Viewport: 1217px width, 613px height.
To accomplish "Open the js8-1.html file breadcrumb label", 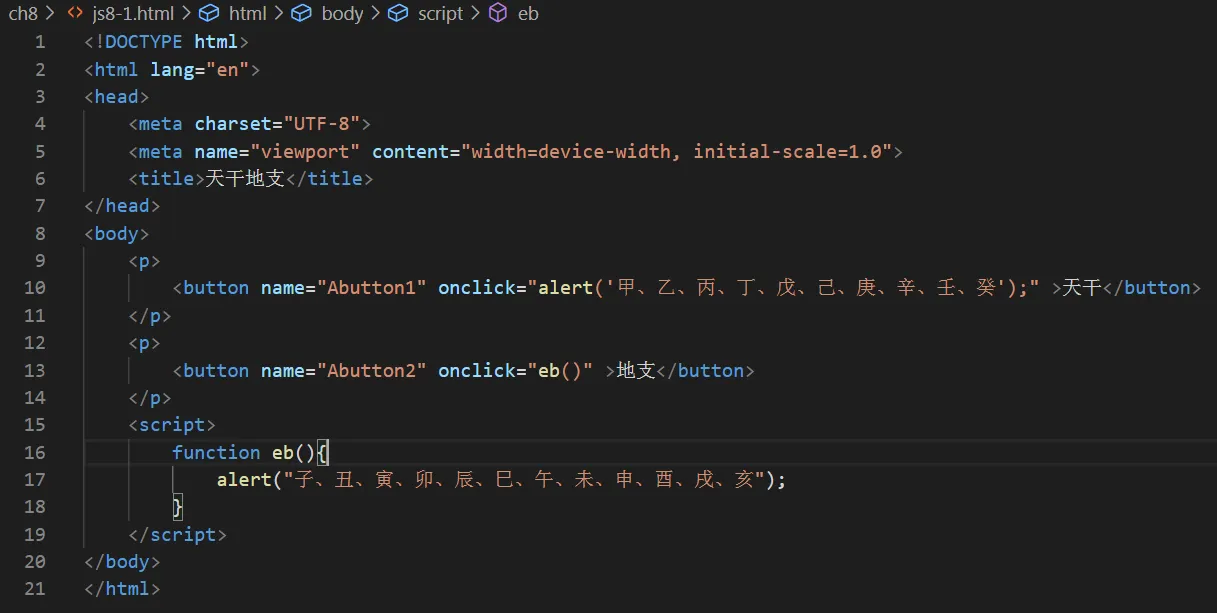I will click(133, 14).
